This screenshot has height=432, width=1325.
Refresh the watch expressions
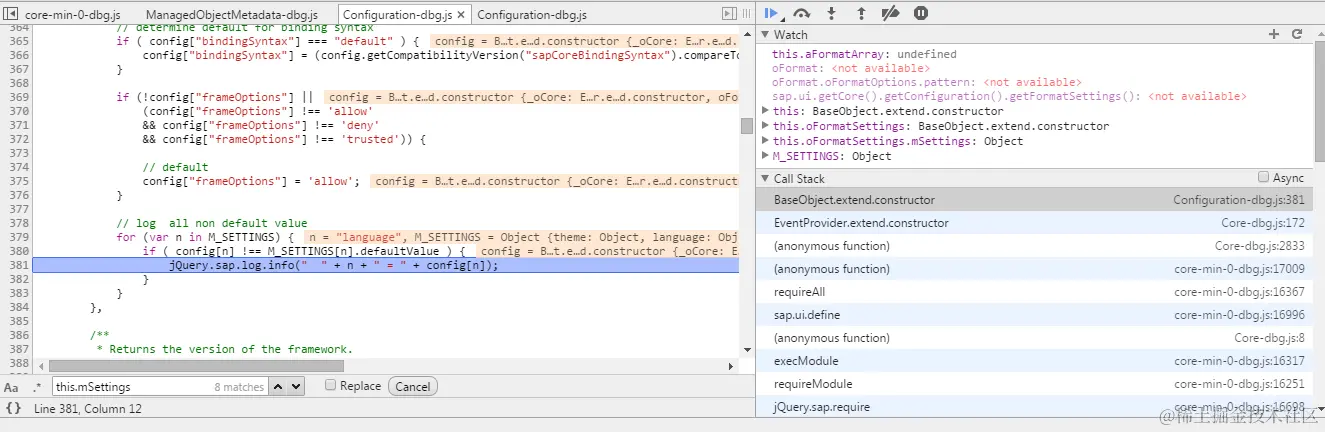tap(1297, 35)
